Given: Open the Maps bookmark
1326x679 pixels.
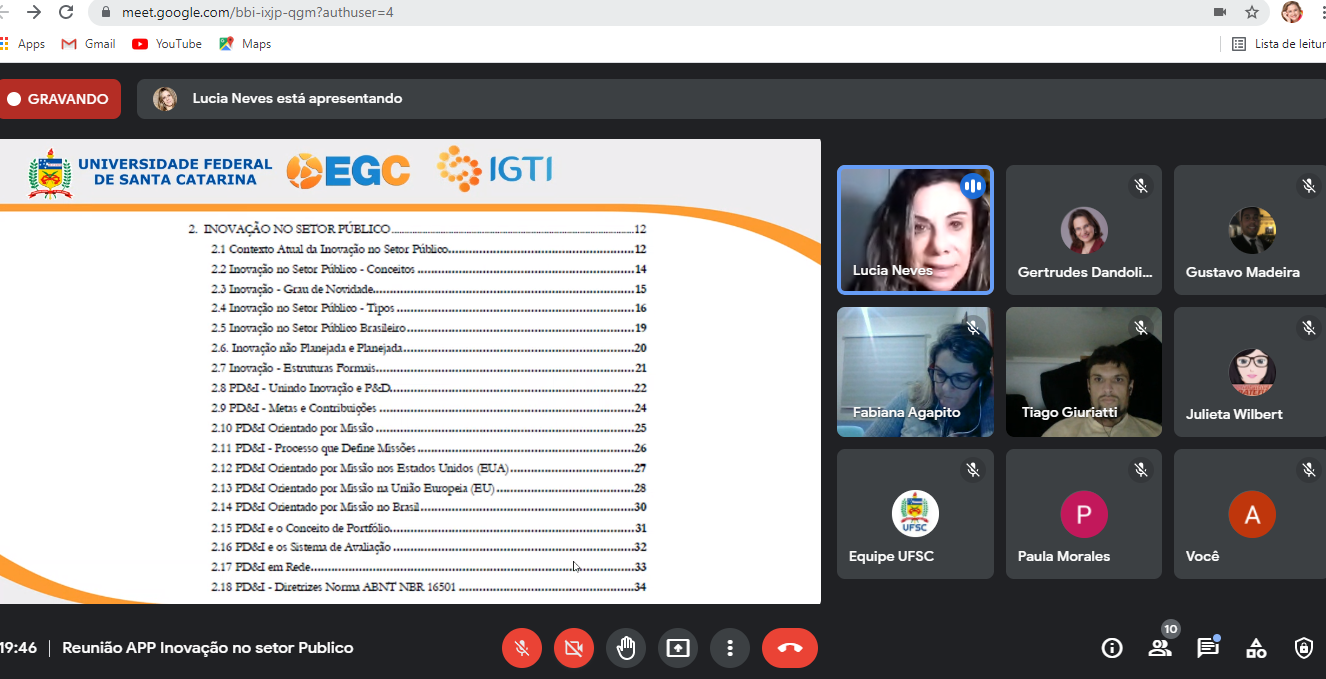Looking at the screenshot, I should click(x=245, y=44).
